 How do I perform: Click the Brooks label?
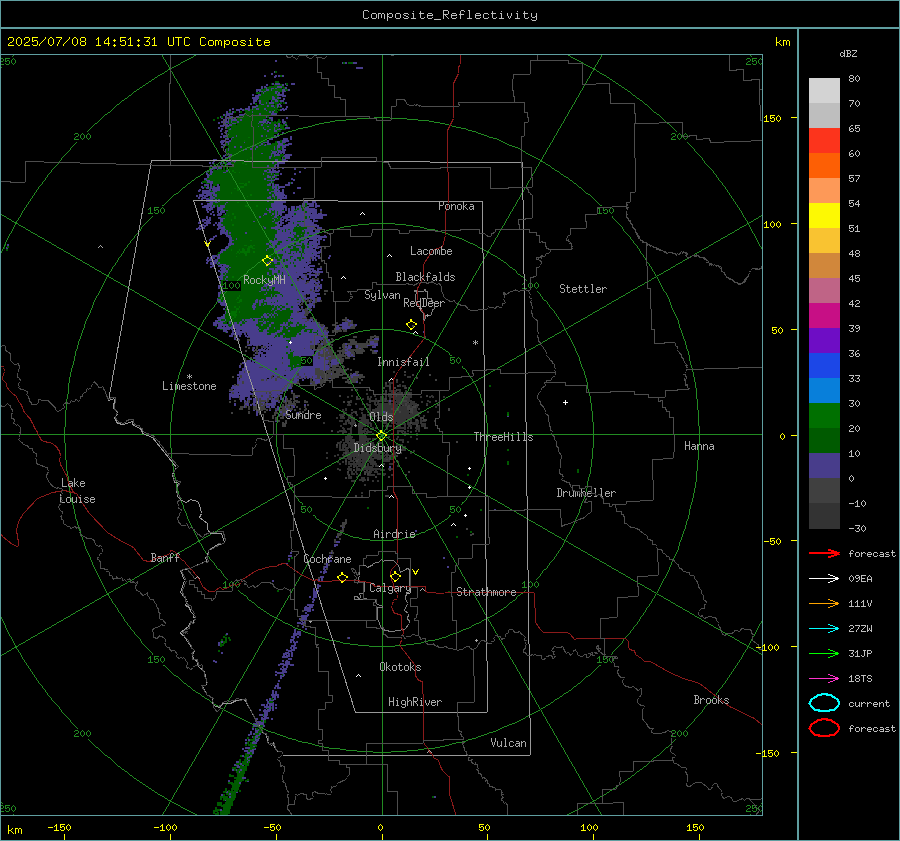(x=711, y=700)
